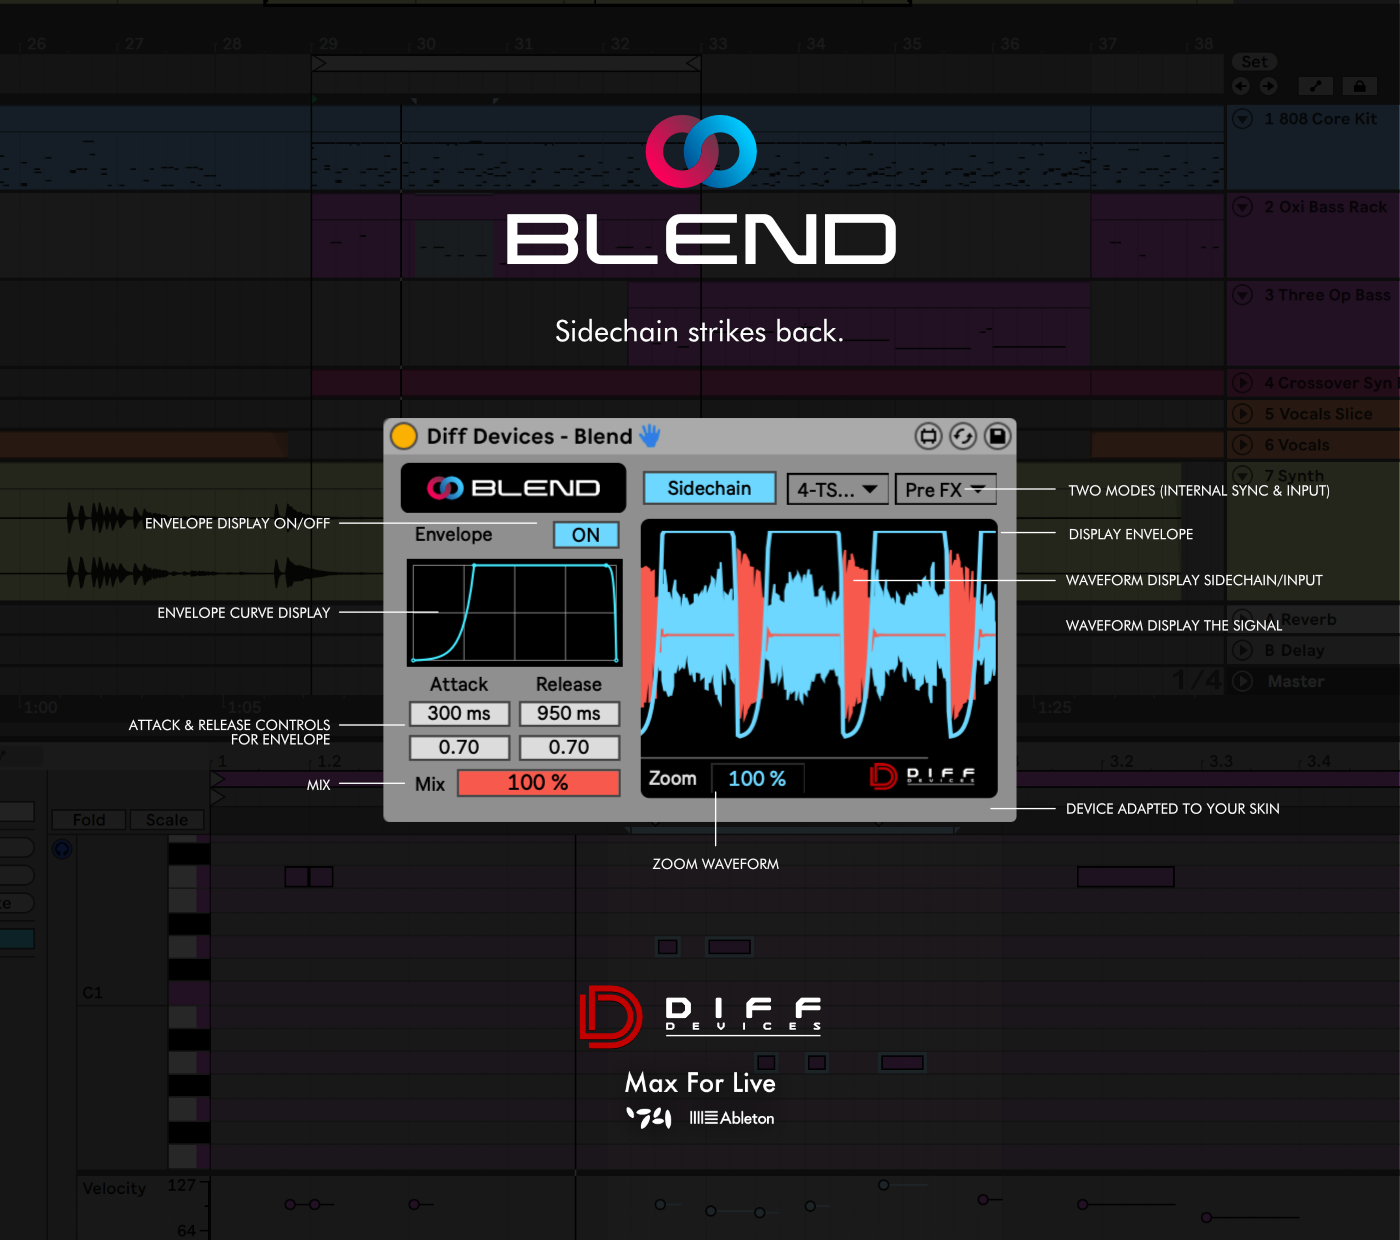Click the previous locator arrow icon
This screenshot has height=1240, width=1400.
coord(1241,86)
